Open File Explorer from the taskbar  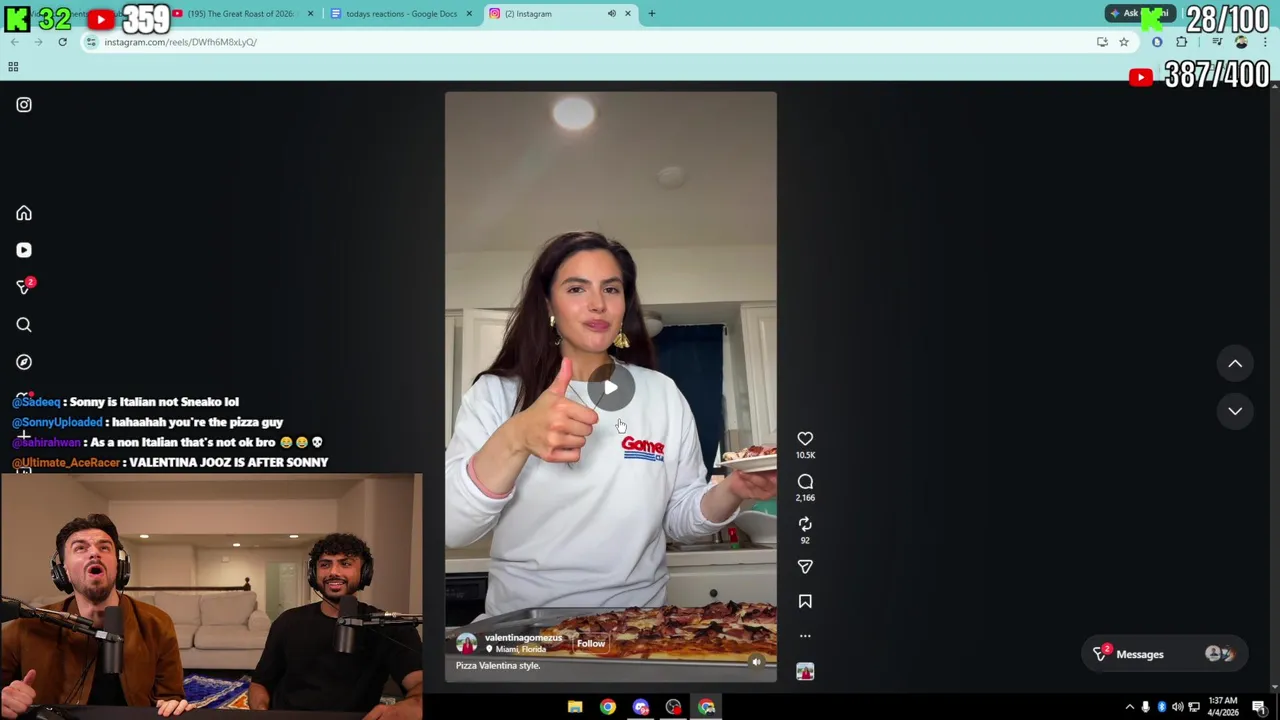pyautogui.click(x=575, y=707)
